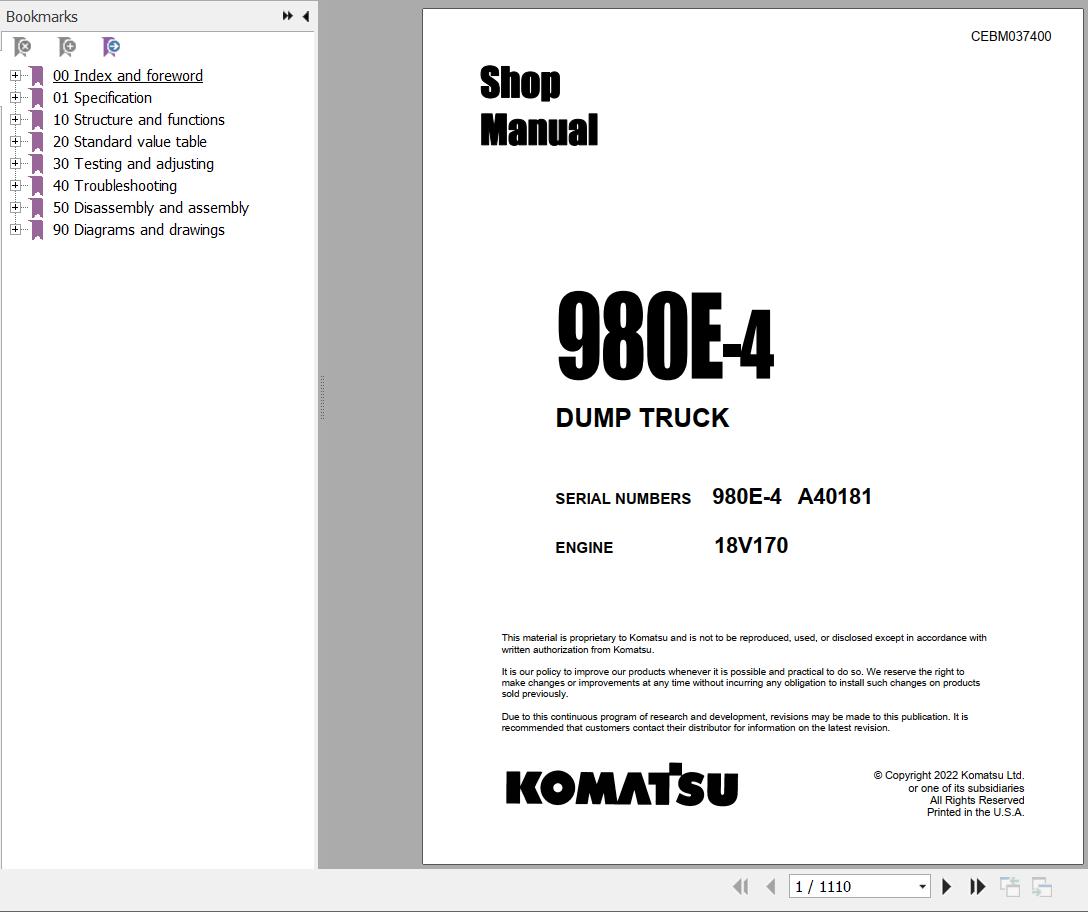The image size is (1088, 912).
Task: Open the 20 Standard value table bookmark
Action: [x=130, y=142]
